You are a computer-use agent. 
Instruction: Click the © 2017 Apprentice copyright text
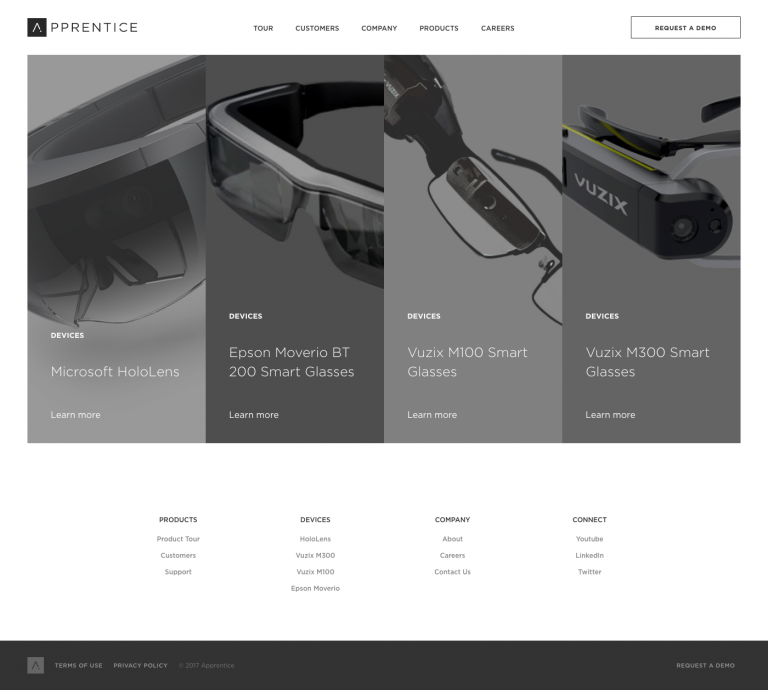pyautogui.click(x=207, y=666)
